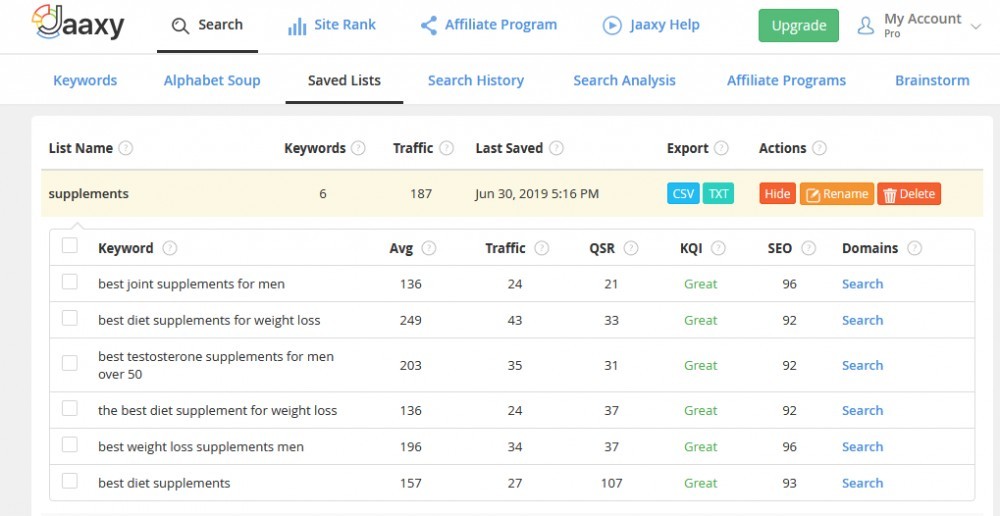Click help icon next to List Name

126,148
